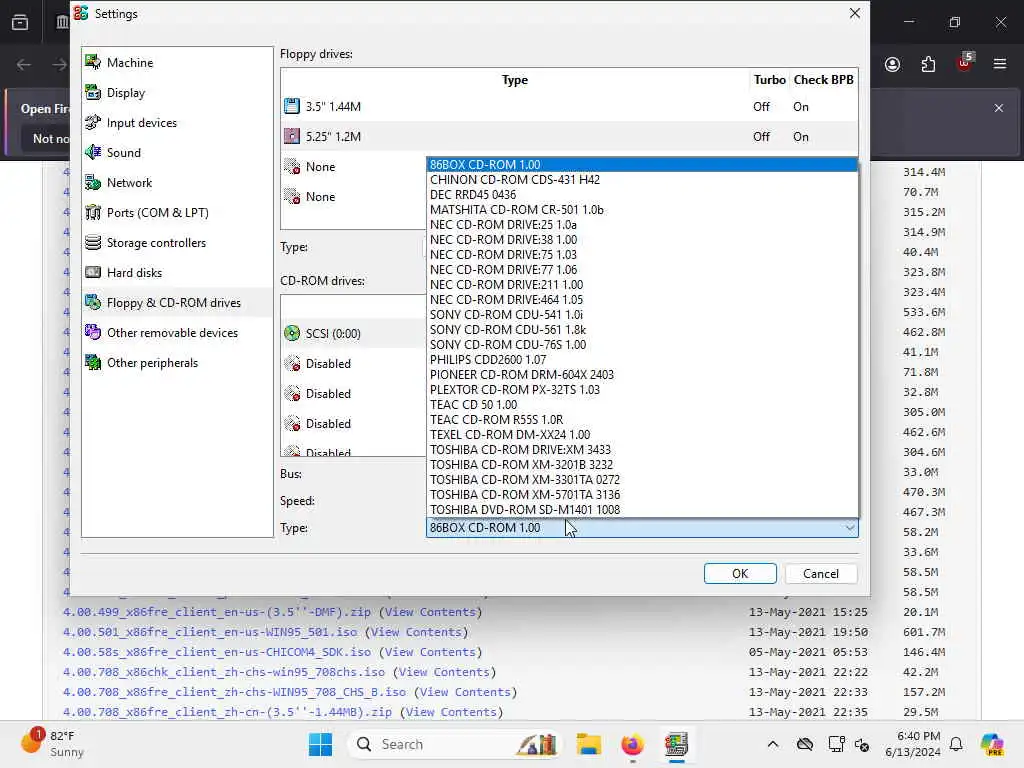
Task: View Contents of win95_708chs.iso
Action: click(444, 672)
